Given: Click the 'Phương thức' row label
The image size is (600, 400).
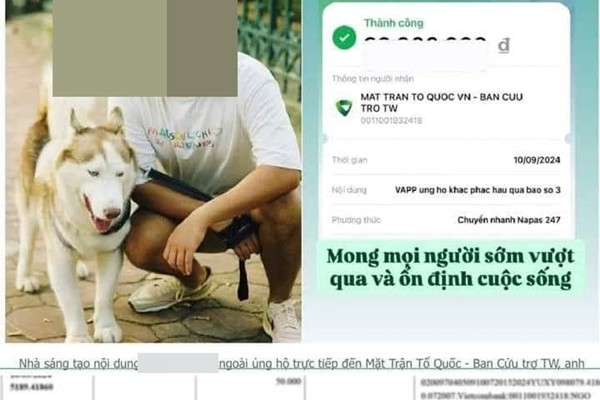Looking at the screenshot, I should (x=356, y=220).
